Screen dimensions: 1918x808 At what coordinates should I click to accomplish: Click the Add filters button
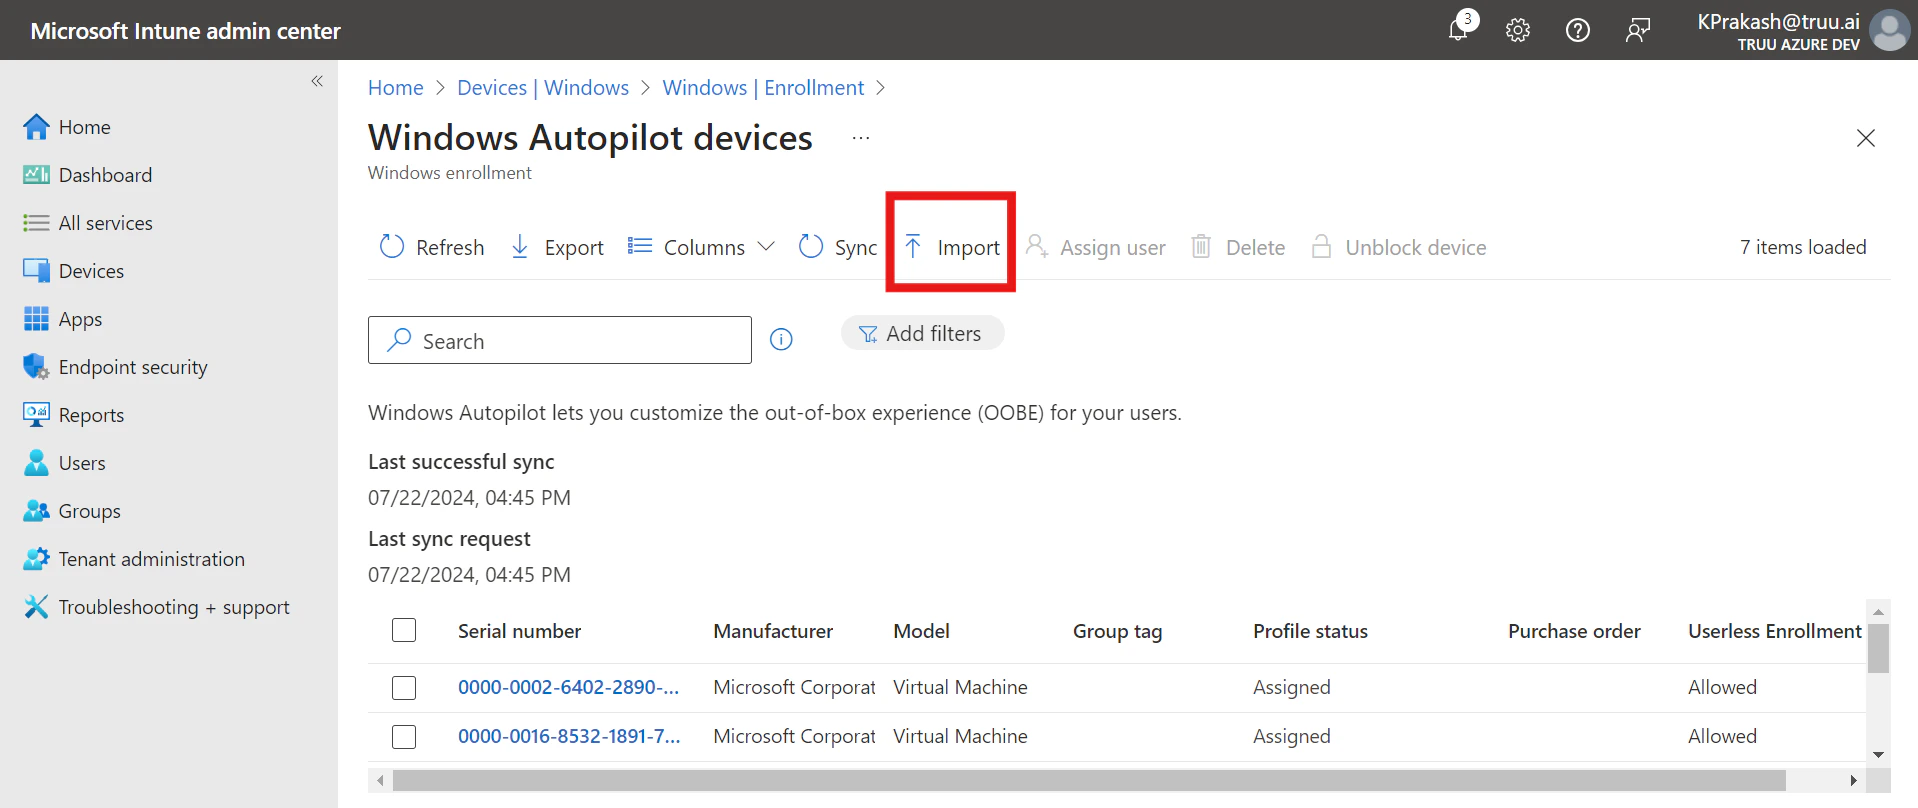922,334
